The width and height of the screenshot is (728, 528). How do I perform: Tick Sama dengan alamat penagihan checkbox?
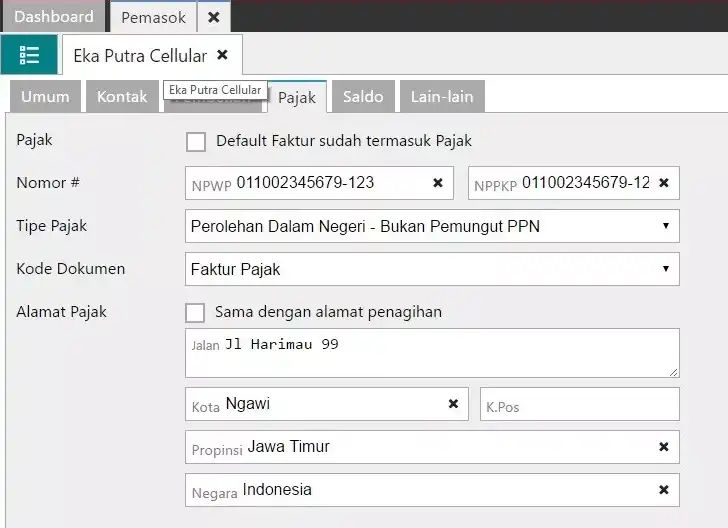195,313
